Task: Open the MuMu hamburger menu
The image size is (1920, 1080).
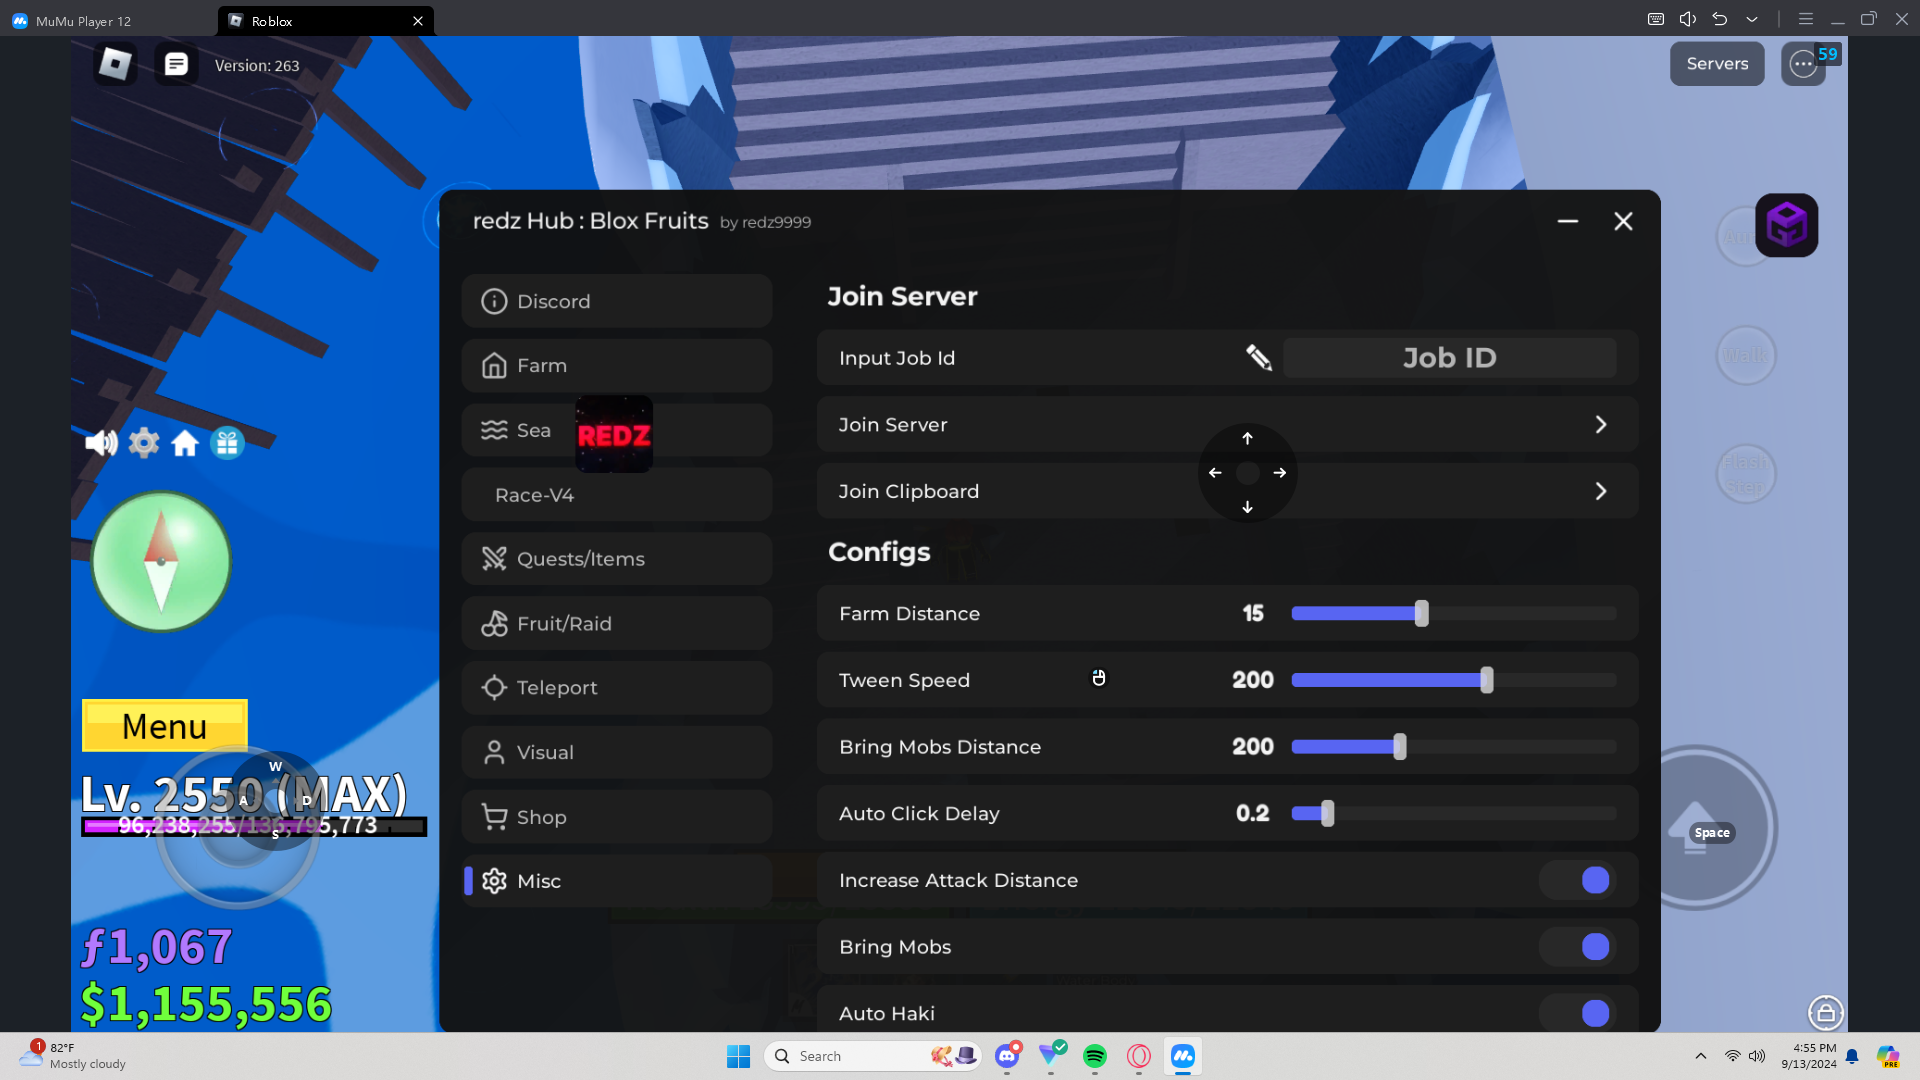Action: point(1806,19)
